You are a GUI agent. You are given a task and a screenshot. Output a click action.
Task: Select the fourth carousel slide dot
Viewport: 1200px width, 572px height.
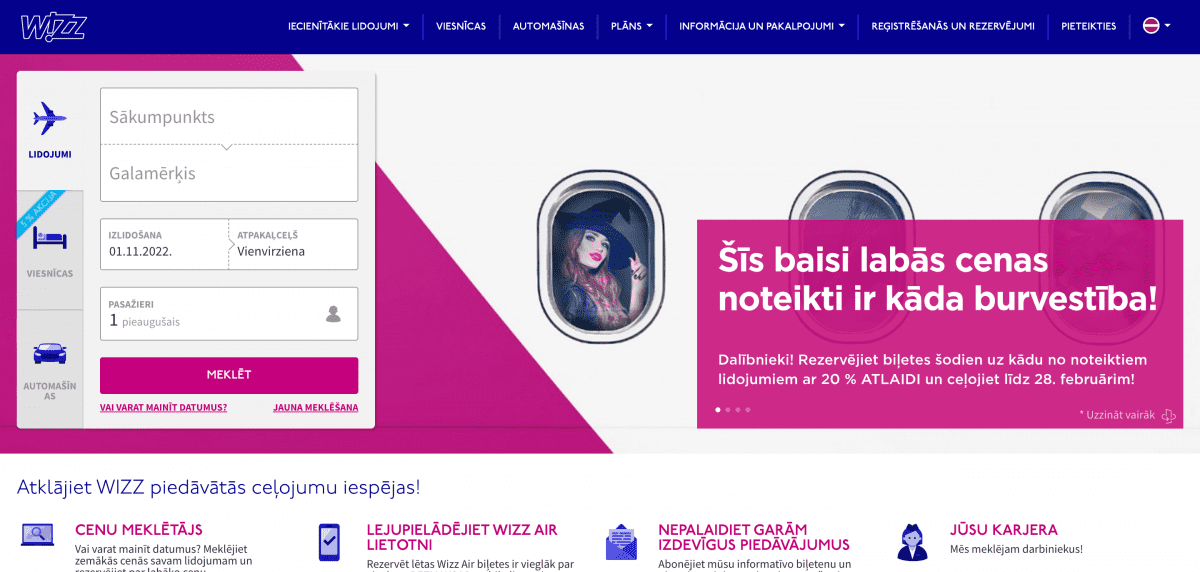pyautogui.click(x=747, y=410)
